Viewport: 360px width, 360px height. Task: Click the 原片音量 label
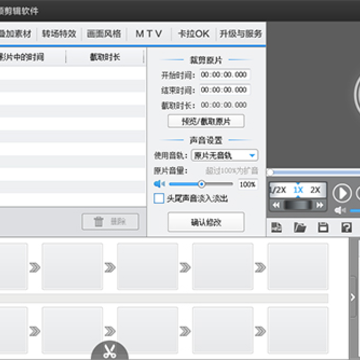click(171, 171)
